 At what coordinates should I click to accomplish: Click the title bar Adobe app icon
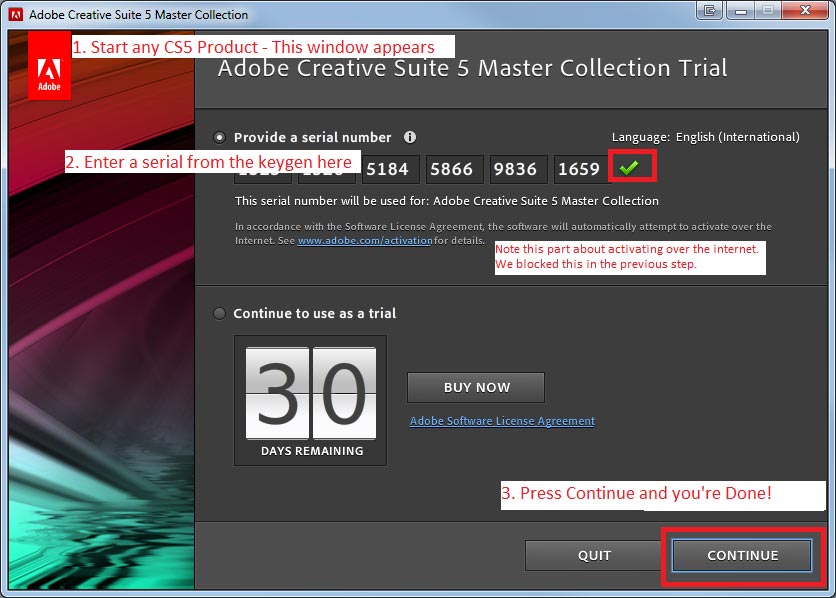click(x=16, y=14)
